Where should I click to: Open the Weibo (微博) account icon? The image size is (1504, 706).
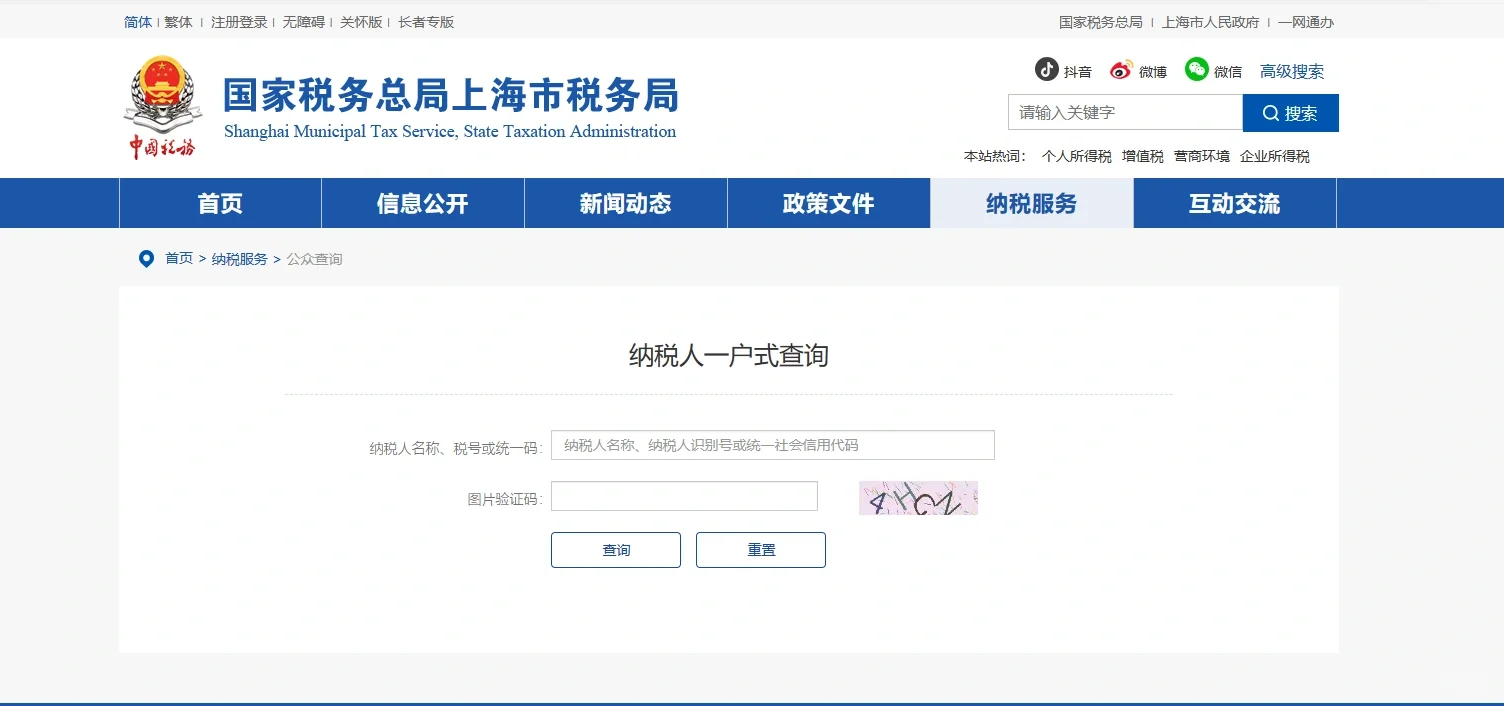point(1121,69)
